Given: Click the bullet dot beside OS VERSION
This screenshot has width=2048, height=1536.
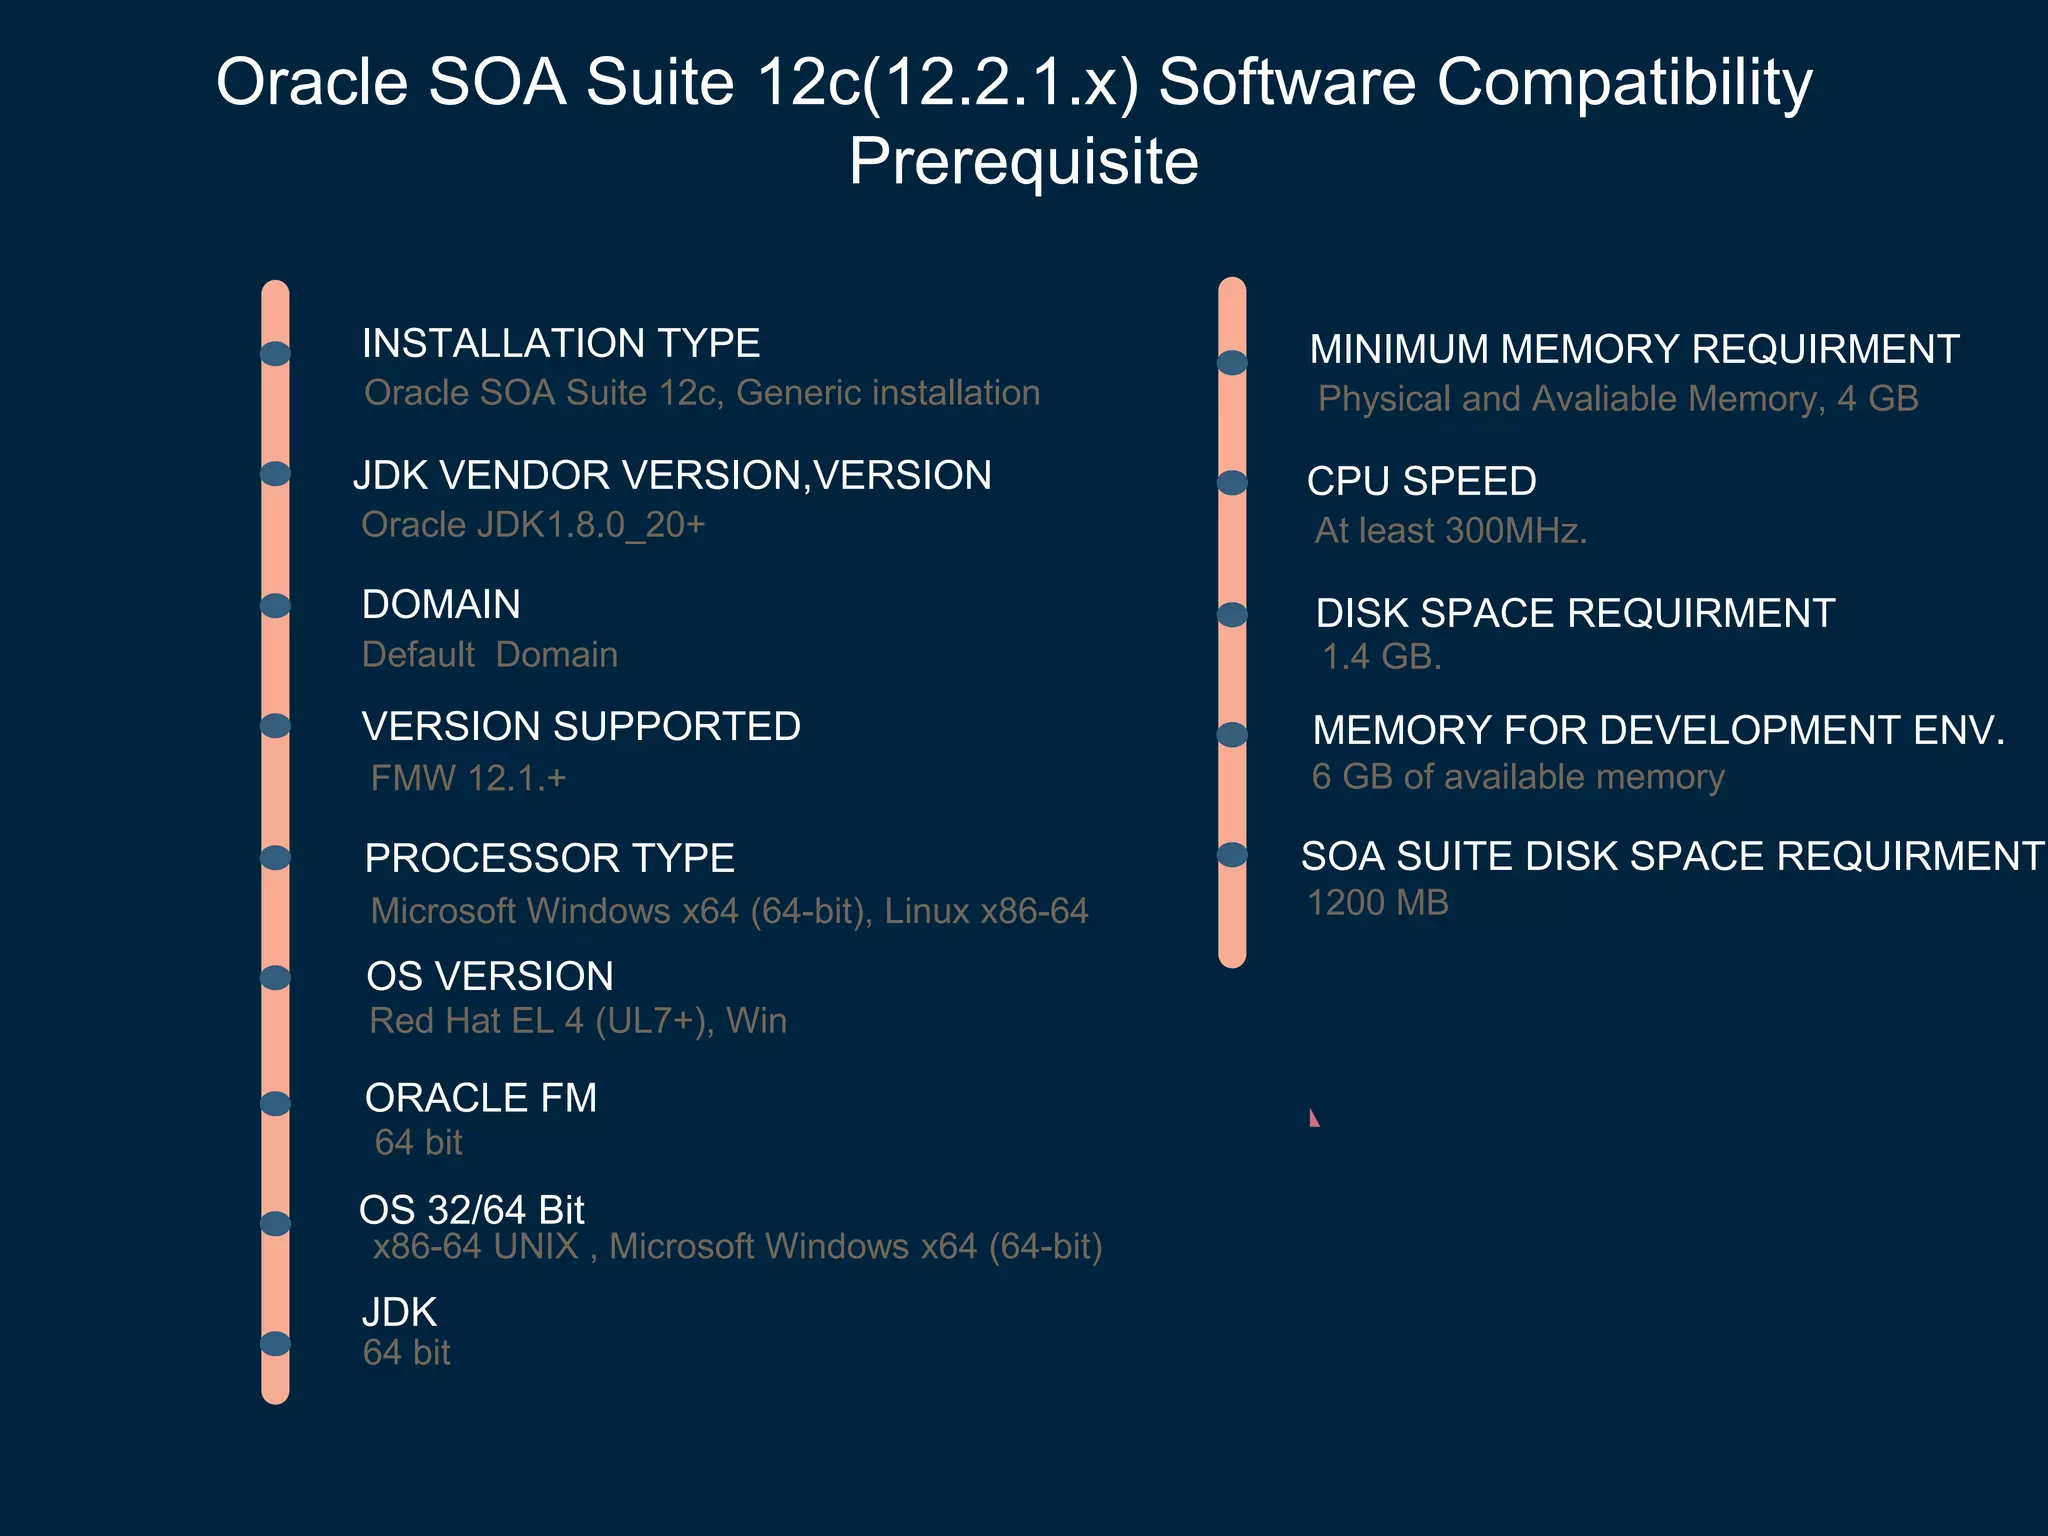Looking at the screenshot, I should tap(276, 978).
